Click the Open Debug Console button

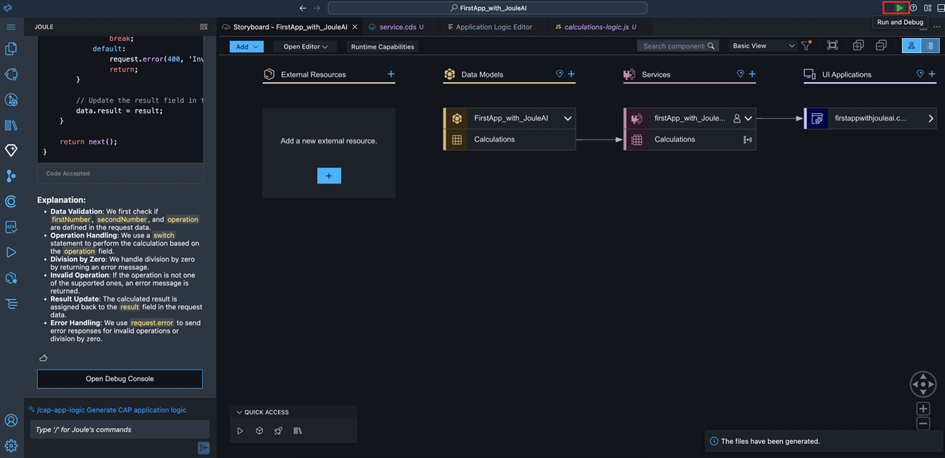[x=119, y=379]
